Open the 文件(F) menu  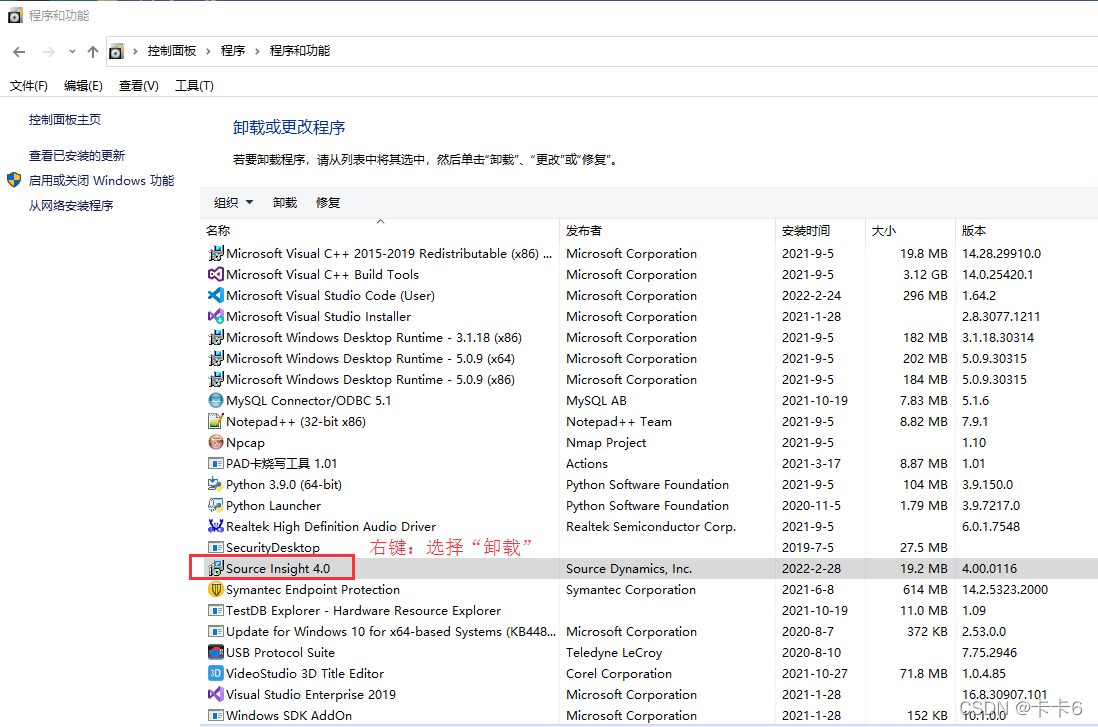29,85
